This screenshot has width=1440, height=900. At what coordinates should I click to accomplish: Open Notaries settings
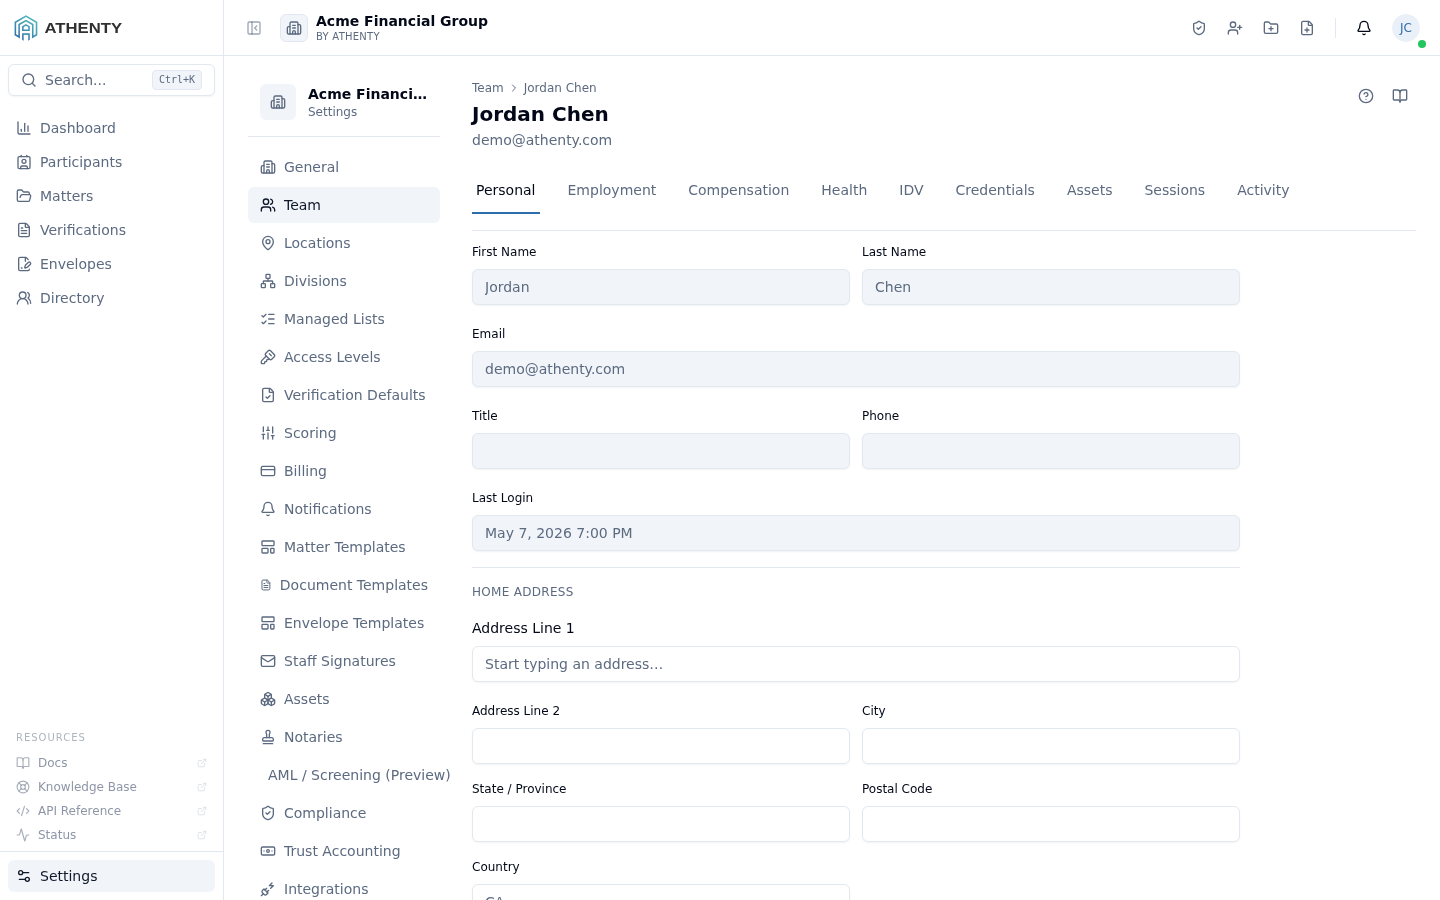[x=344, y=737]
